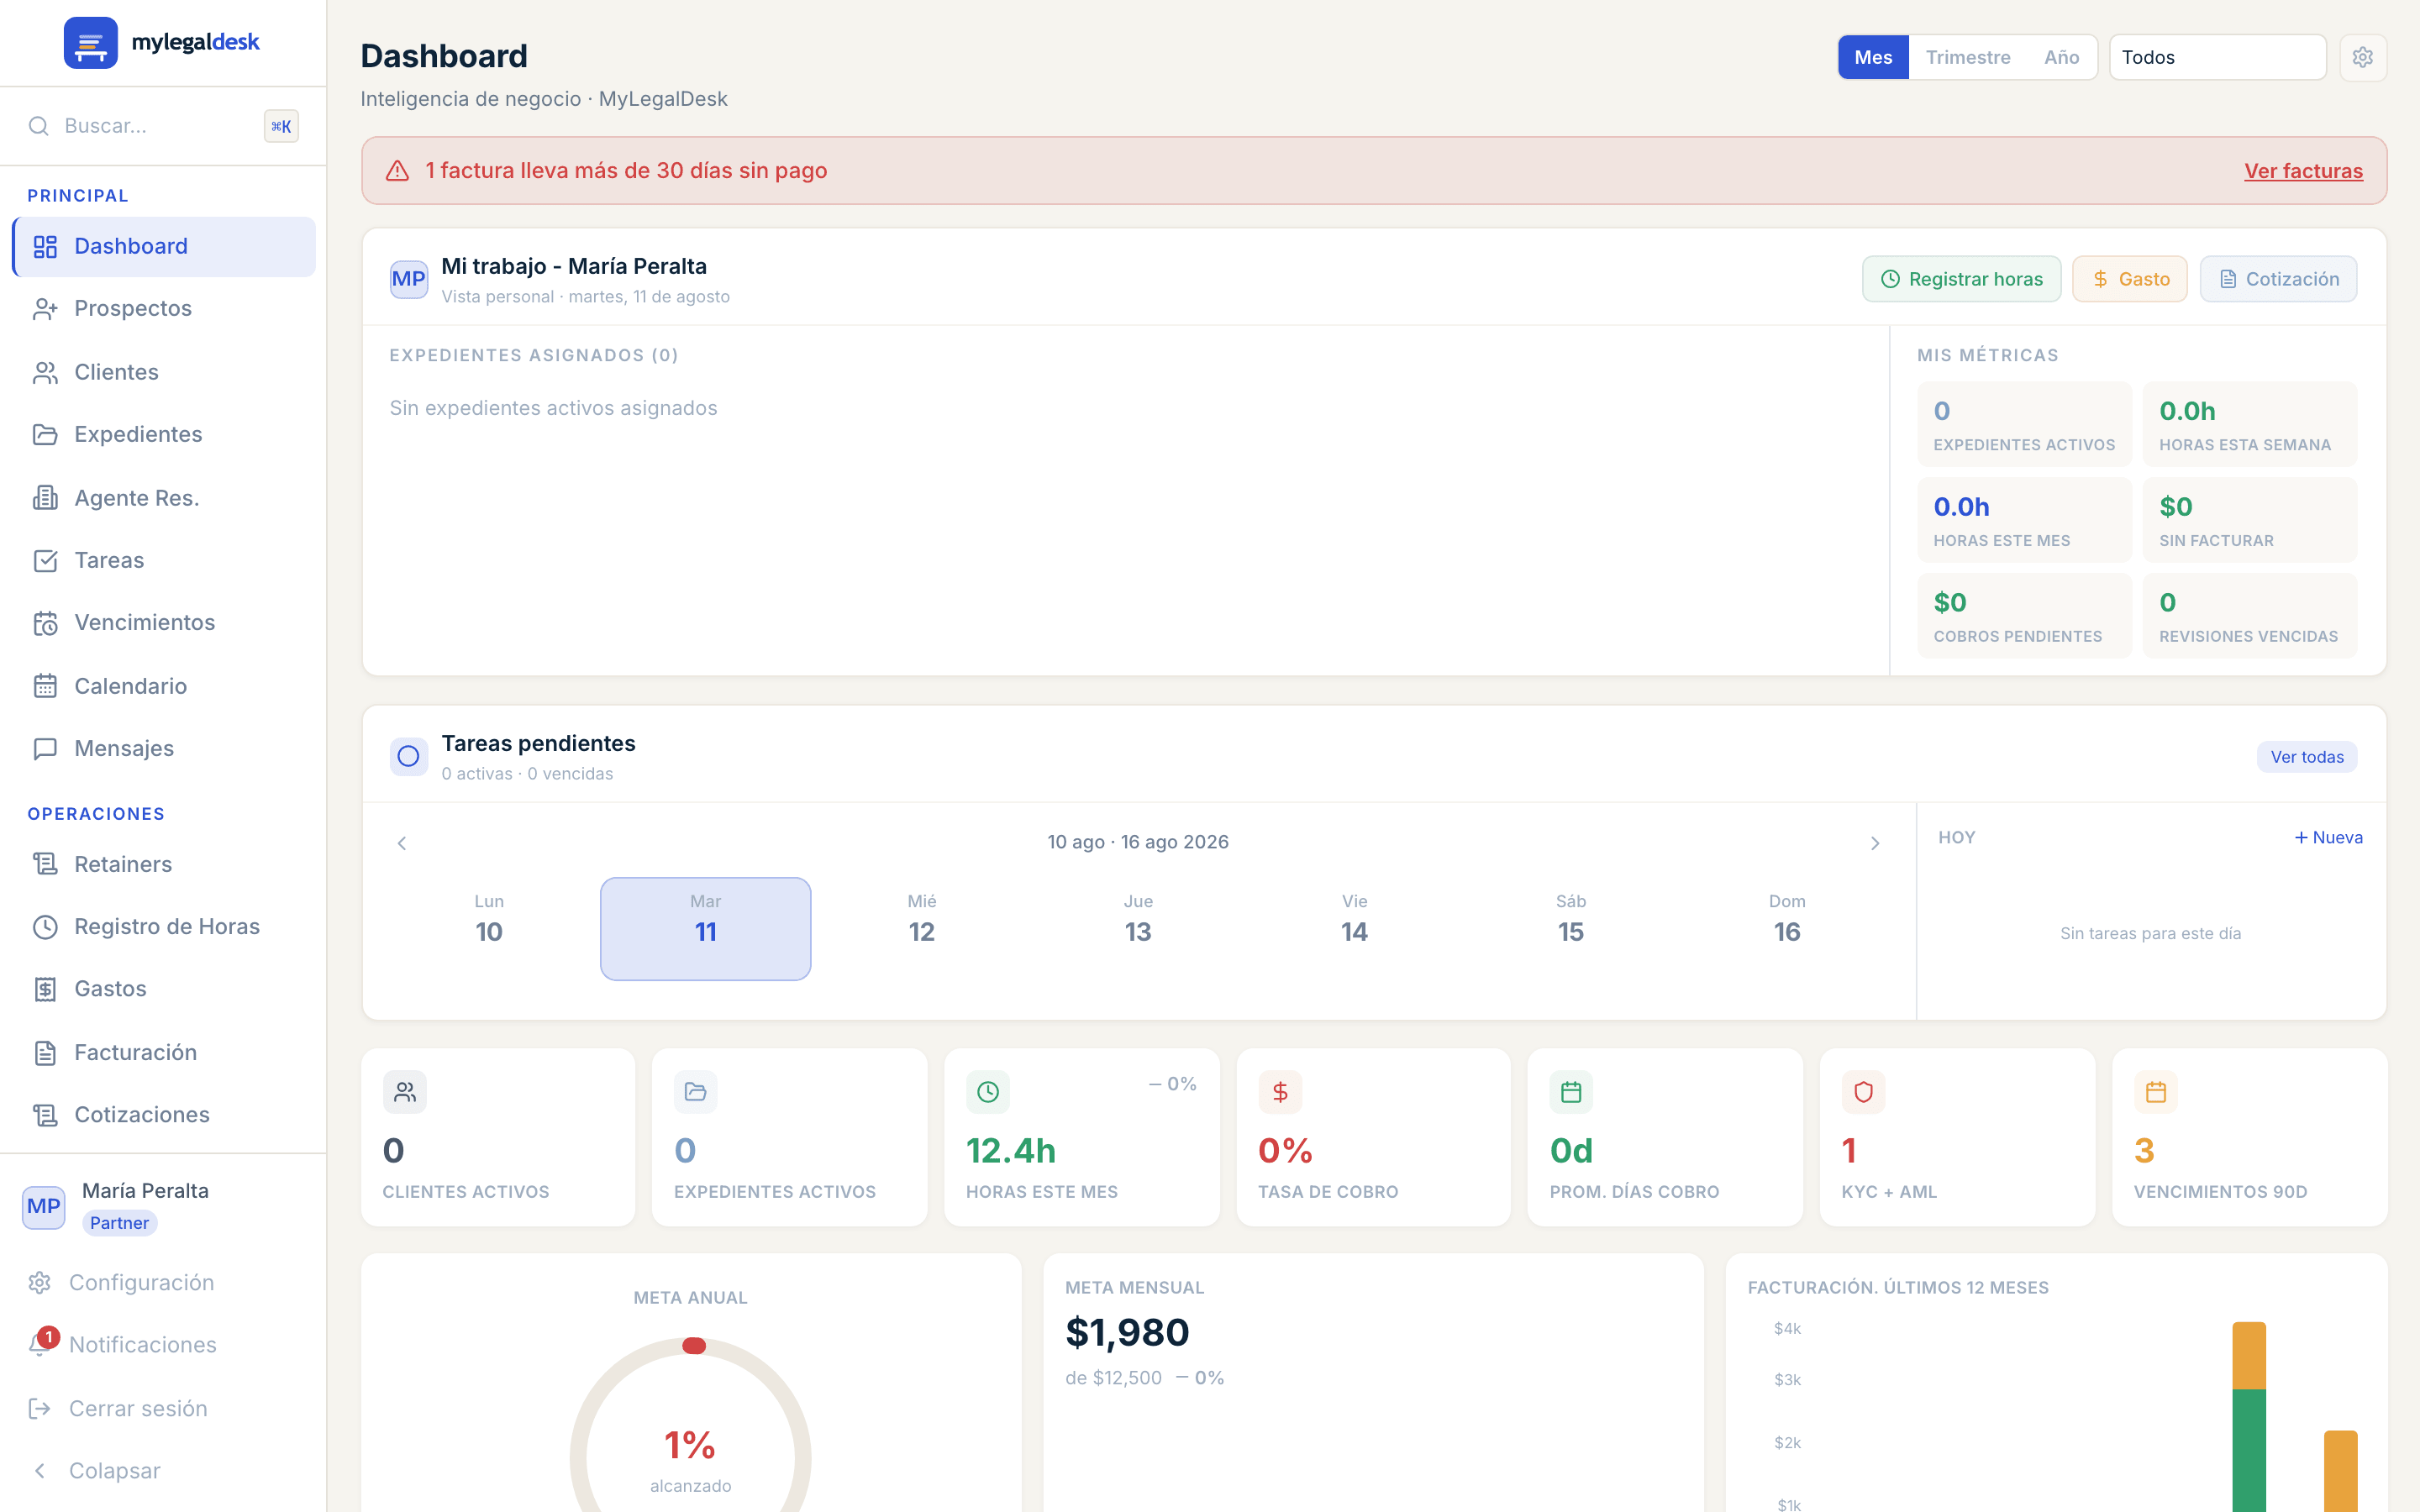Click the Agente Res. building icon
This screenshot has width=2420, height=1512.
[45, 498]
